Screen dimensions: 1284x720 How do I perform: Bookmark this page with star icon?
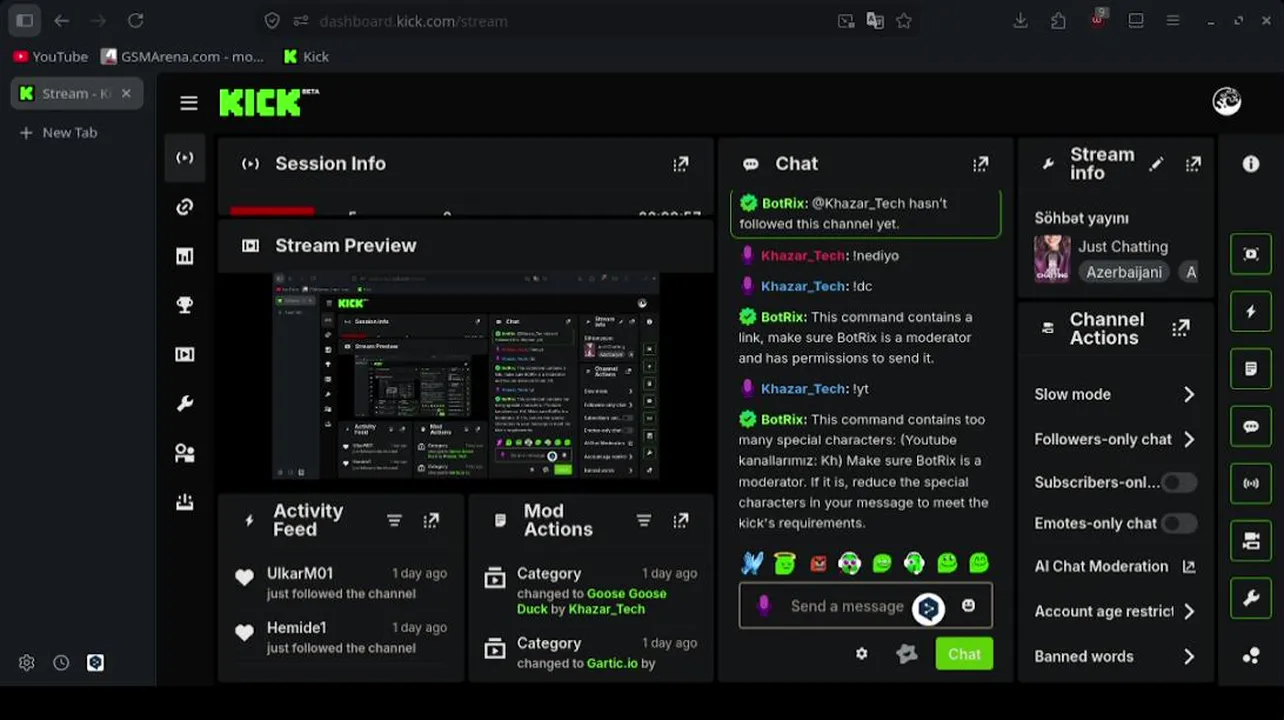pos(904,21)
